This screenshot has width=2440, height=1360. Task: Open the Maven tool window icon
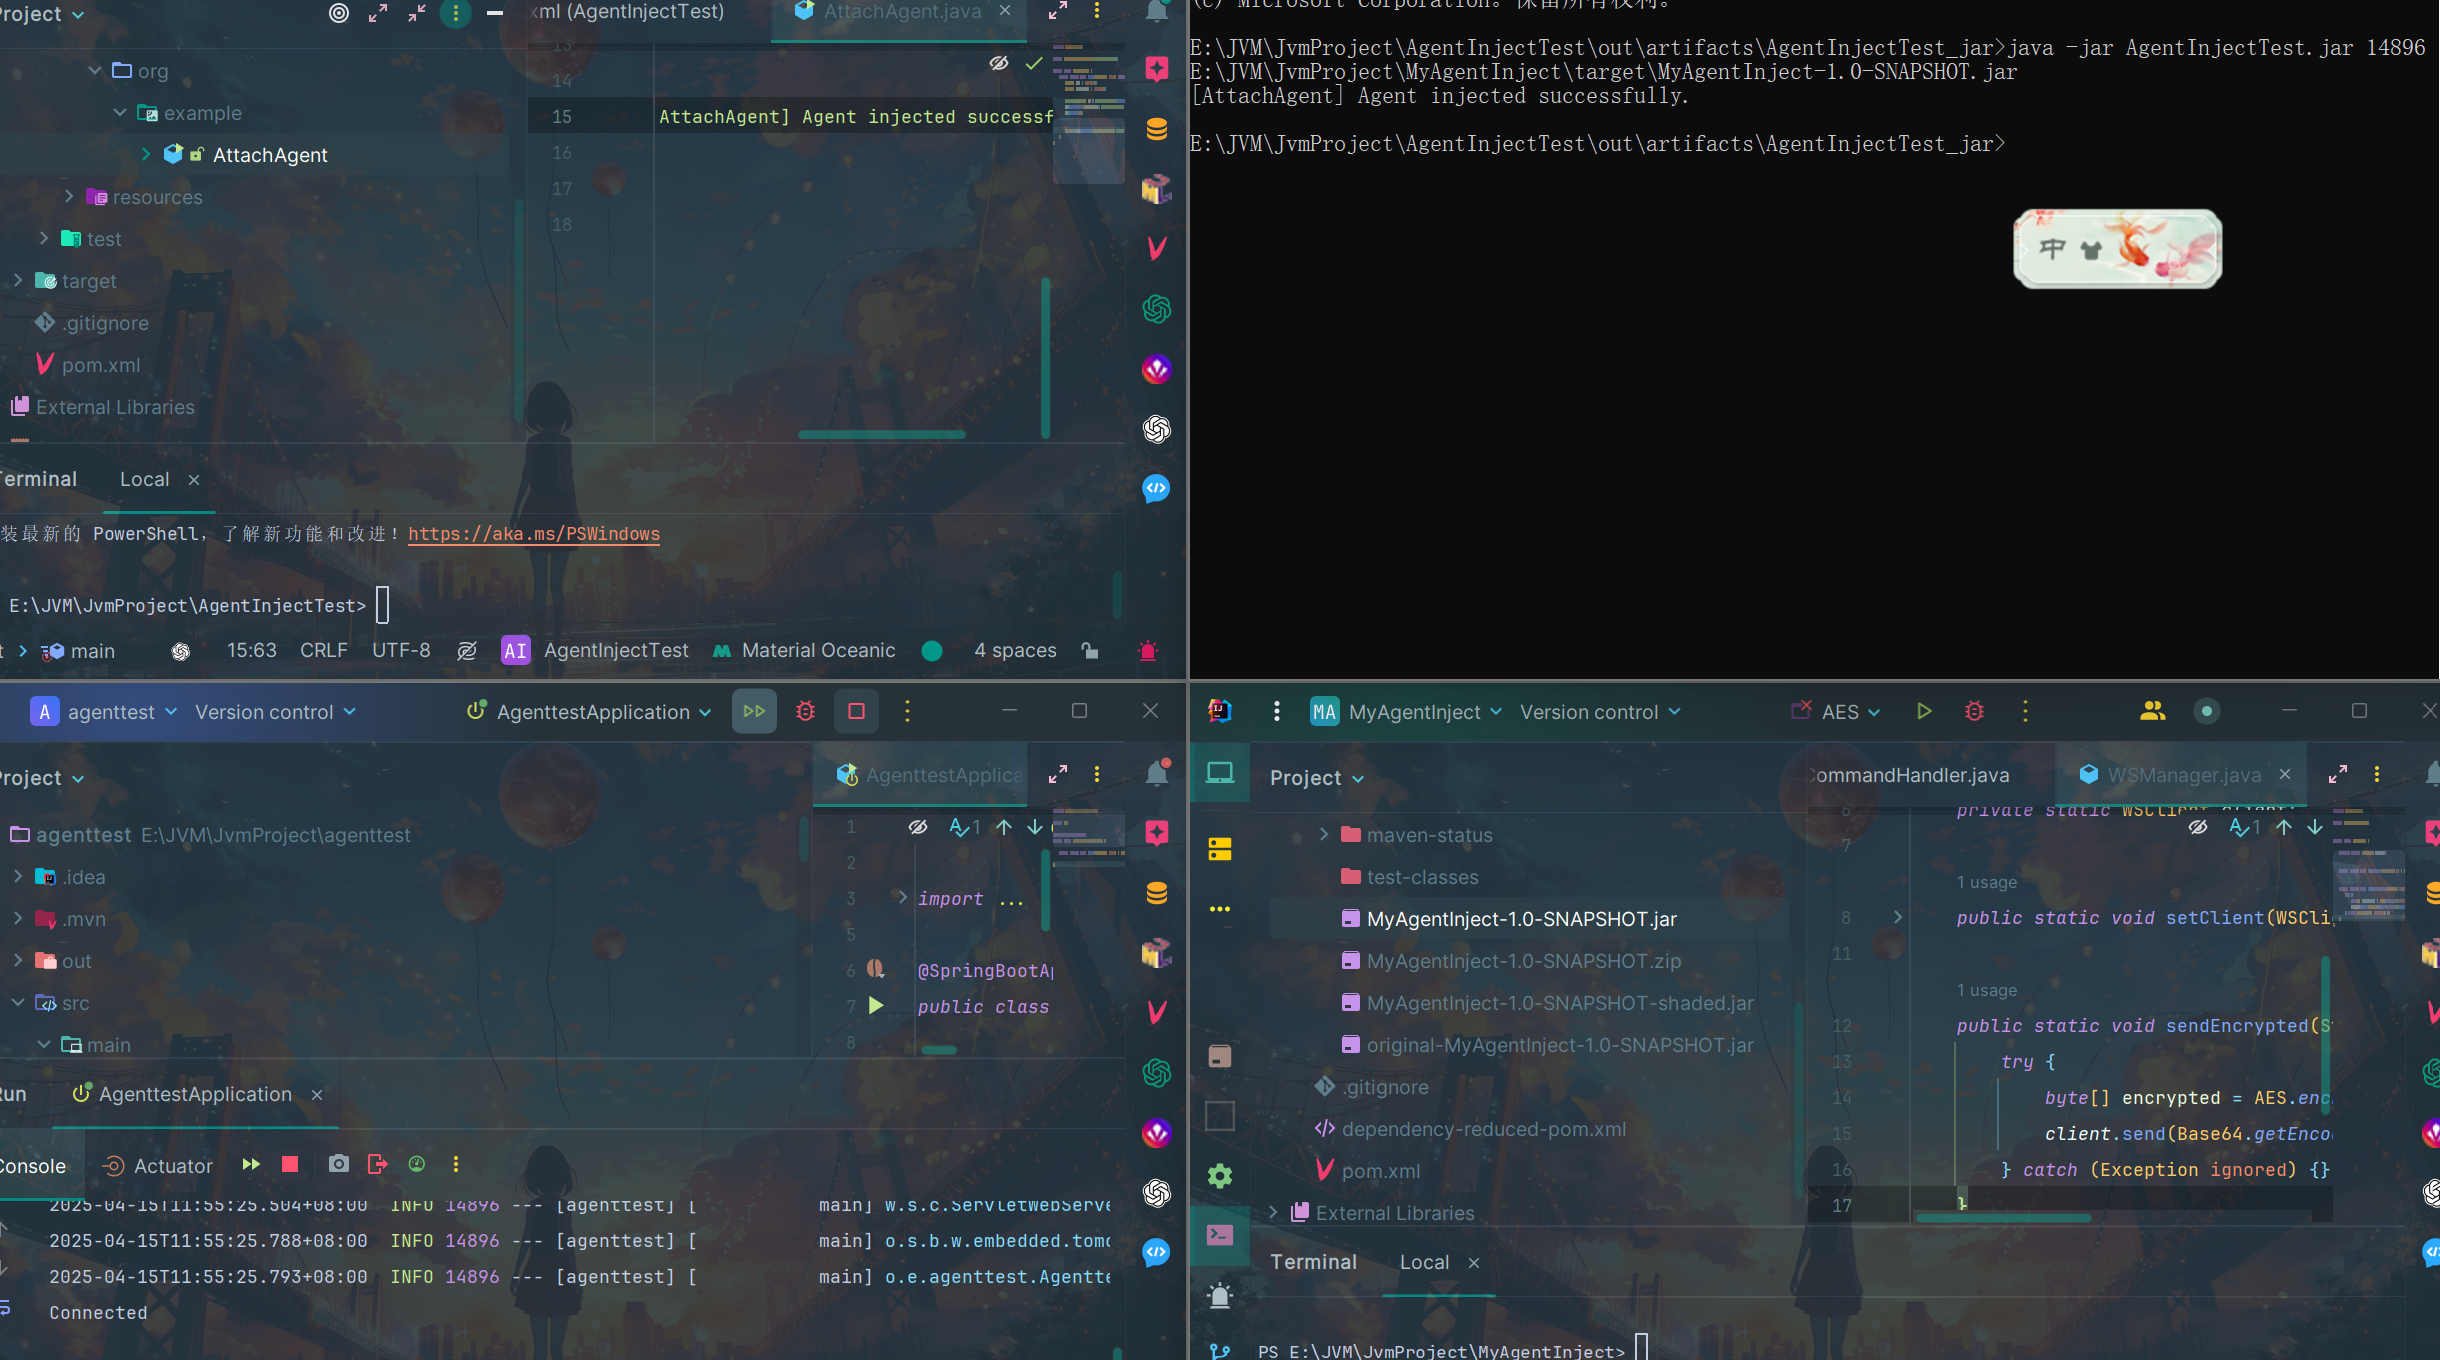tap(1157, 248)
